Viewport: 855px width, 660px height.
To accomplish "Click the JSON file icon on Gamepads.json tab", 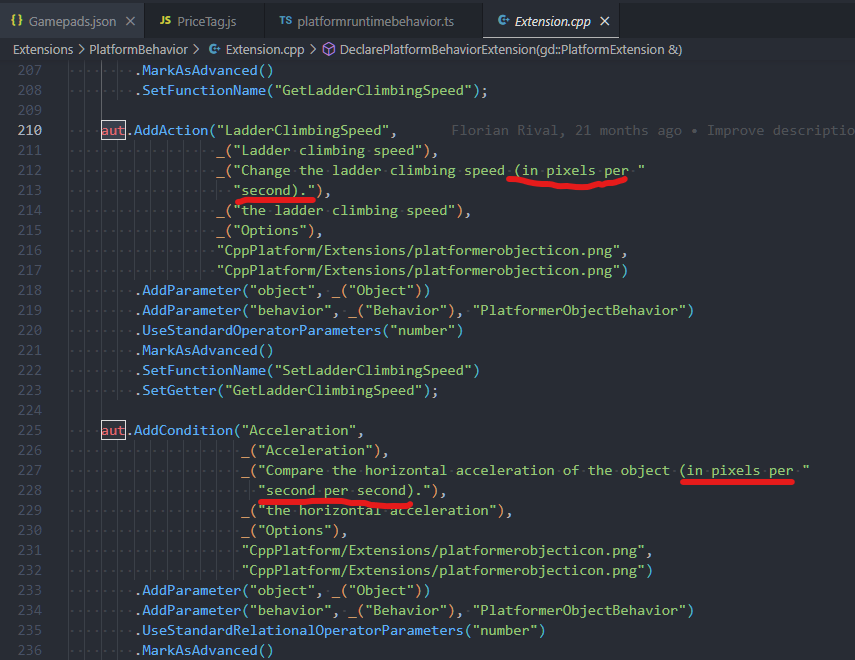I will coord(18,19).
